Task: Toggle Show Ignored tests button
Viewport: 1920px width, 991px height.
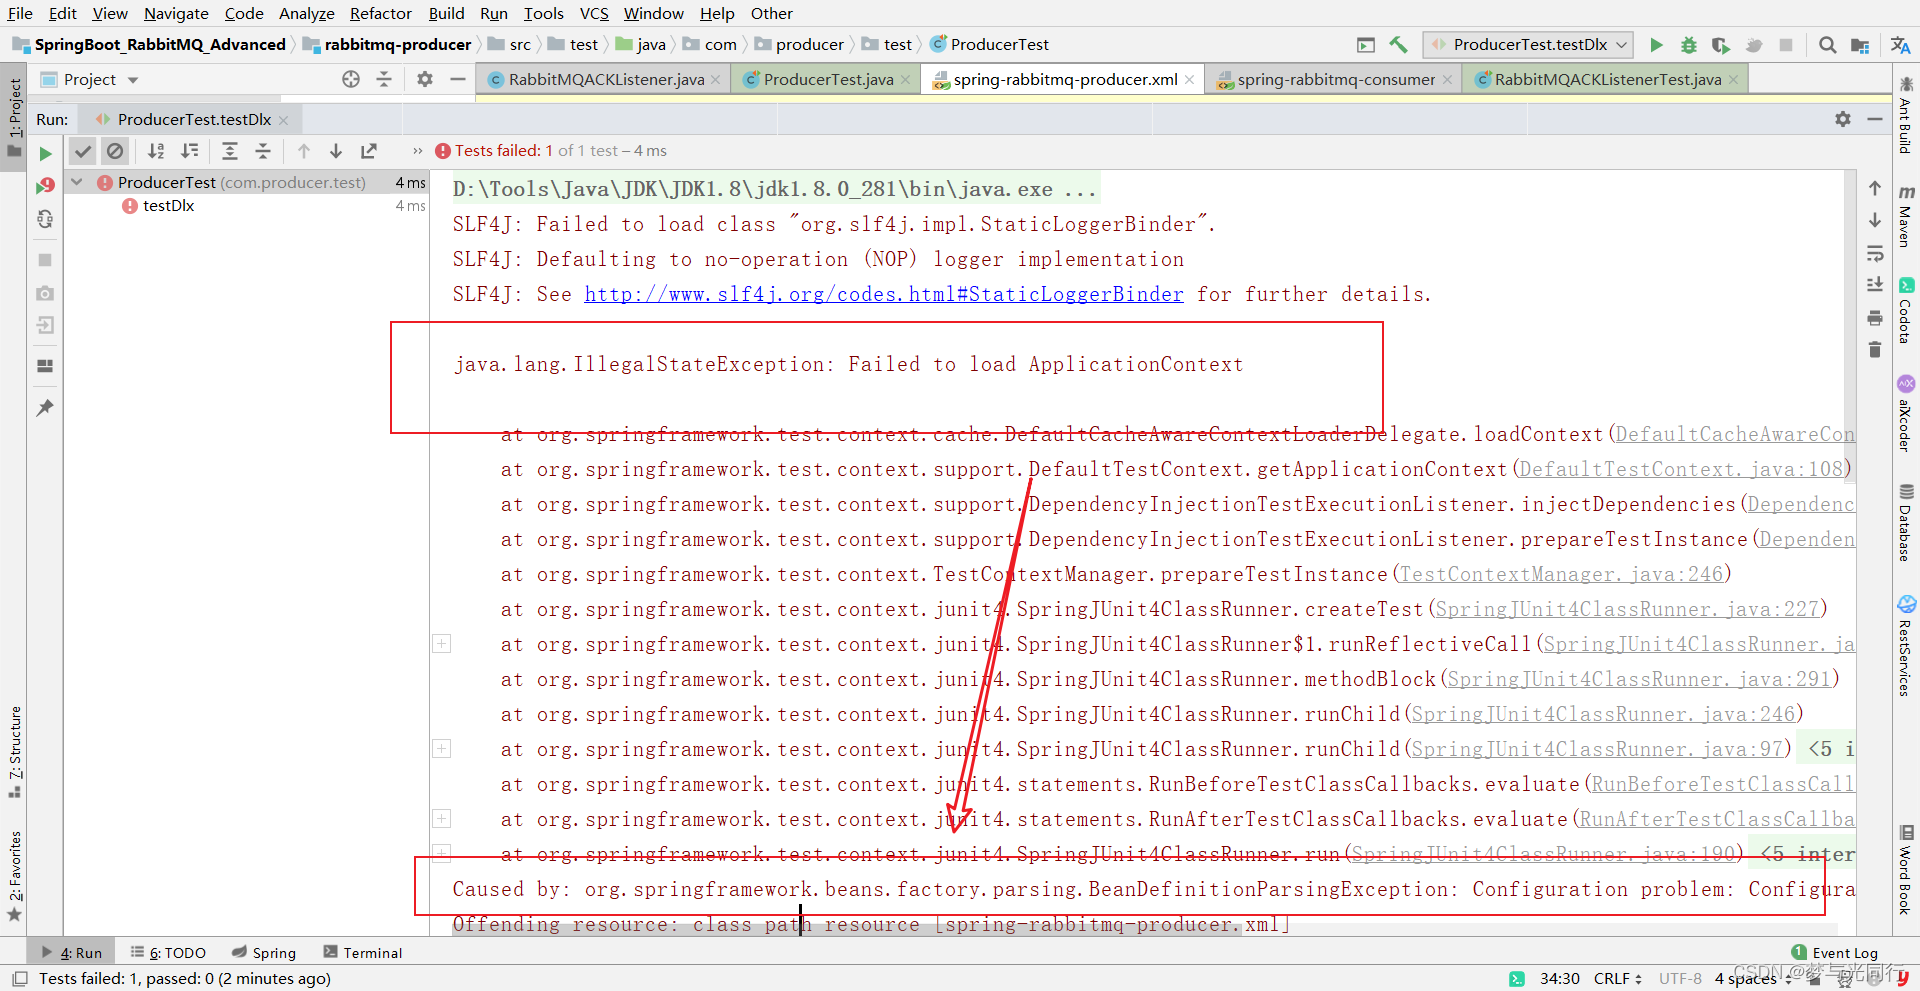Action: pyautogui.click(x=115, y=151)
